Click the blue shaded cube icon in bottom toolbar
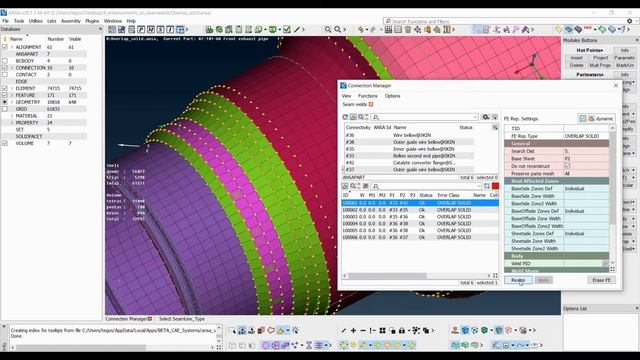 [x=465, y=331]
